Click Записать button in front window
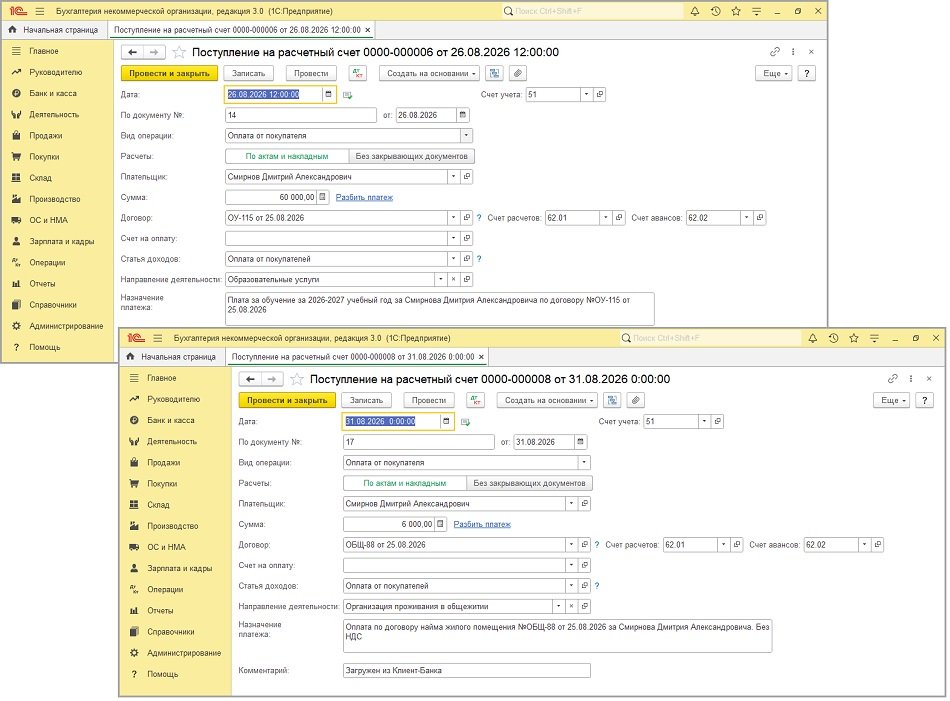This screenshot has height=701, width=950. point(367,400)
